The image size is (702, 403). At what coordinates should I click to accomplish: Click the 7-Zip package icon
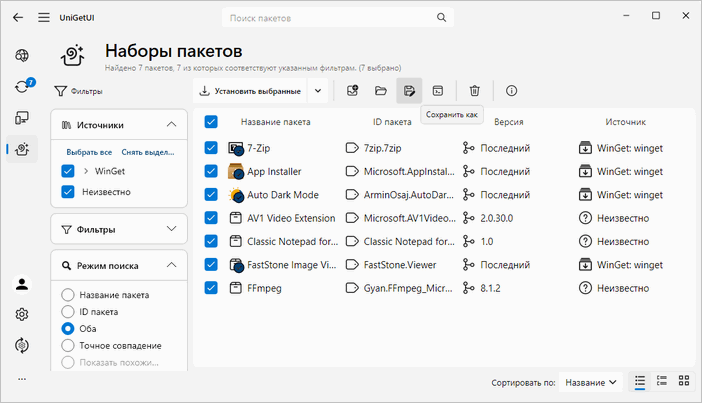(236, 148)
